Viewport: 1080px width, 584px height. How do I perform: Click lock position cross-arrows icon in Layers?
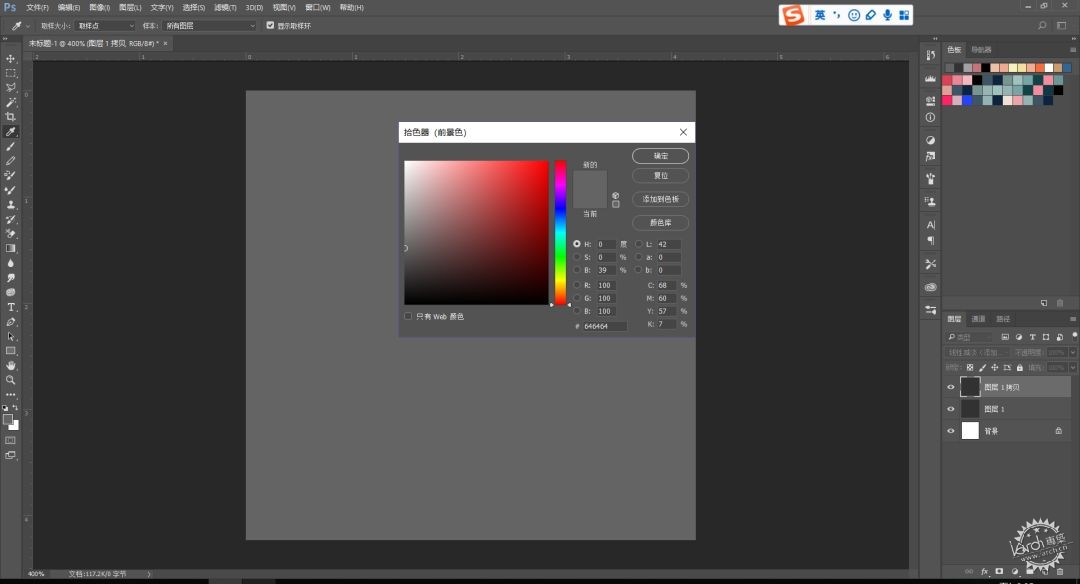click(x=995, y=368)
